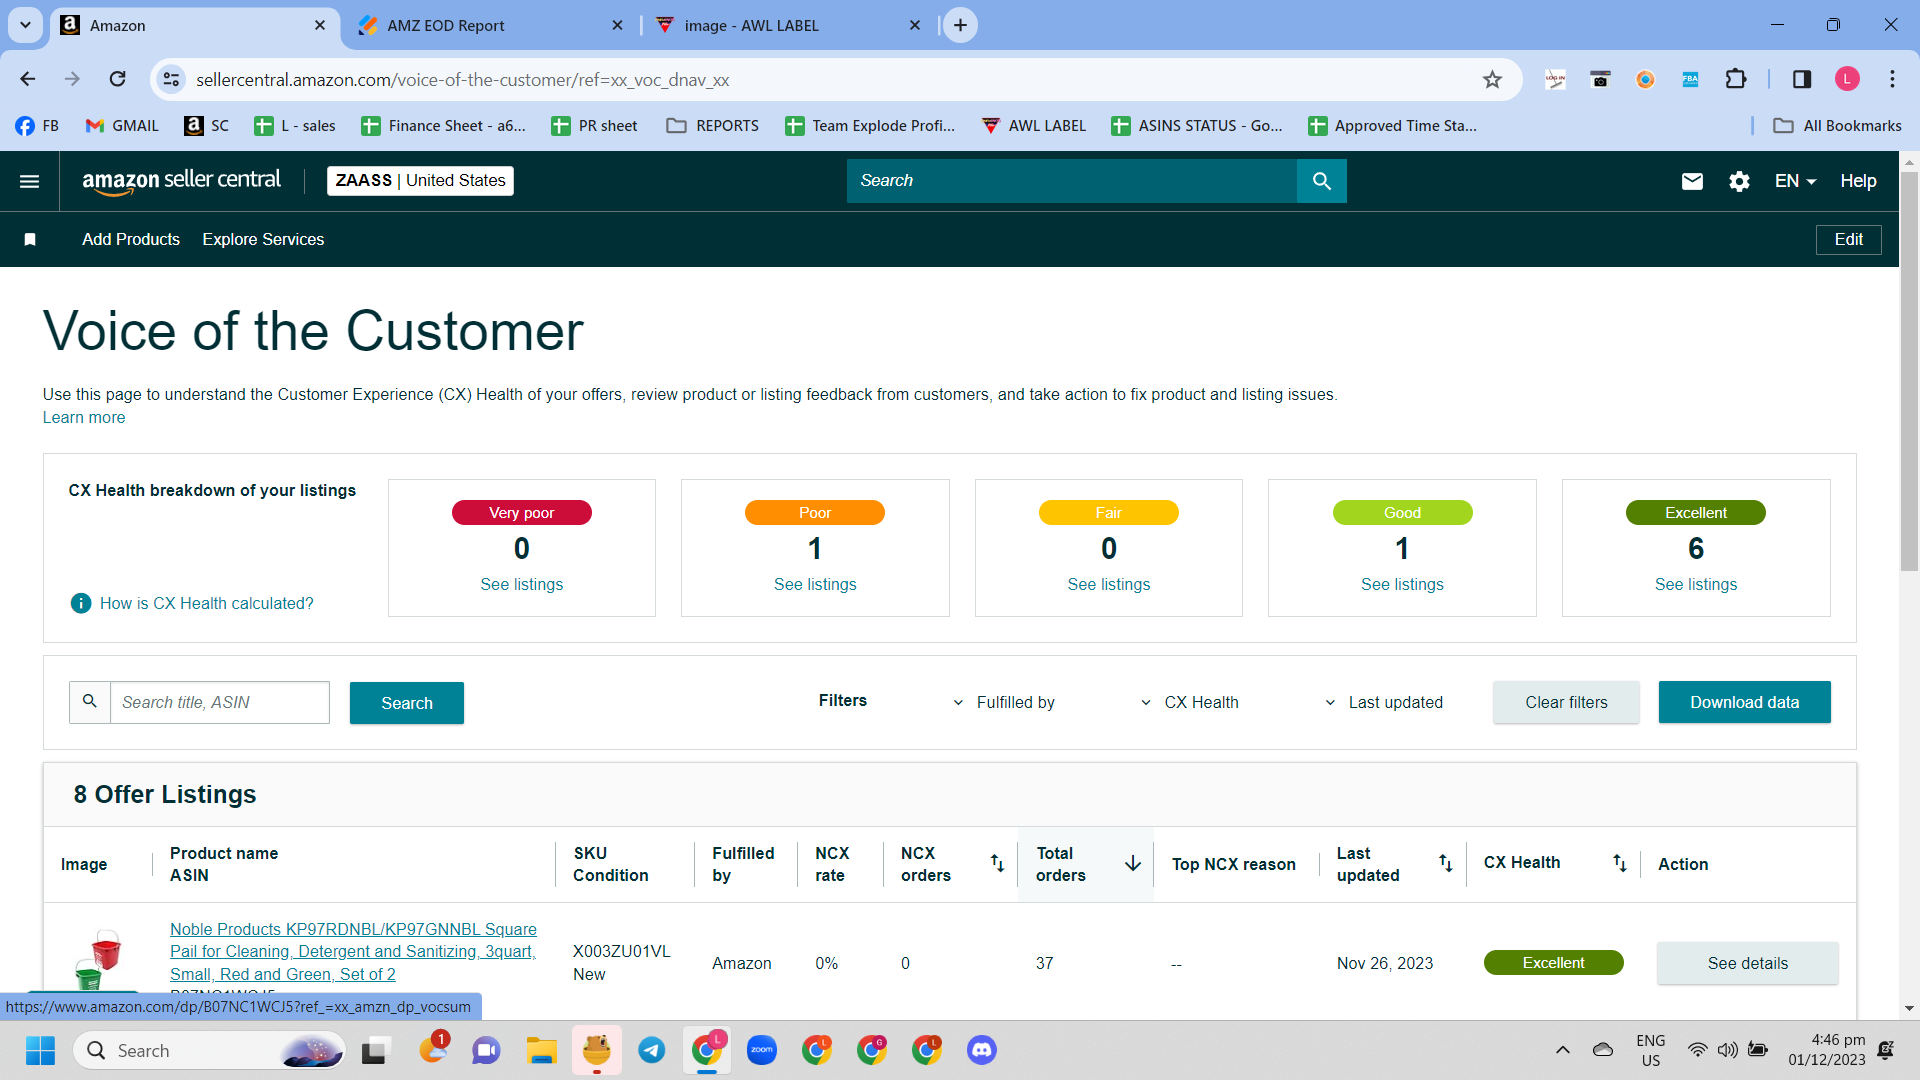The height and width of the screenshot is (1080, 1920).
Task: Open Telegram from the taskbar
Action: 652,1050
